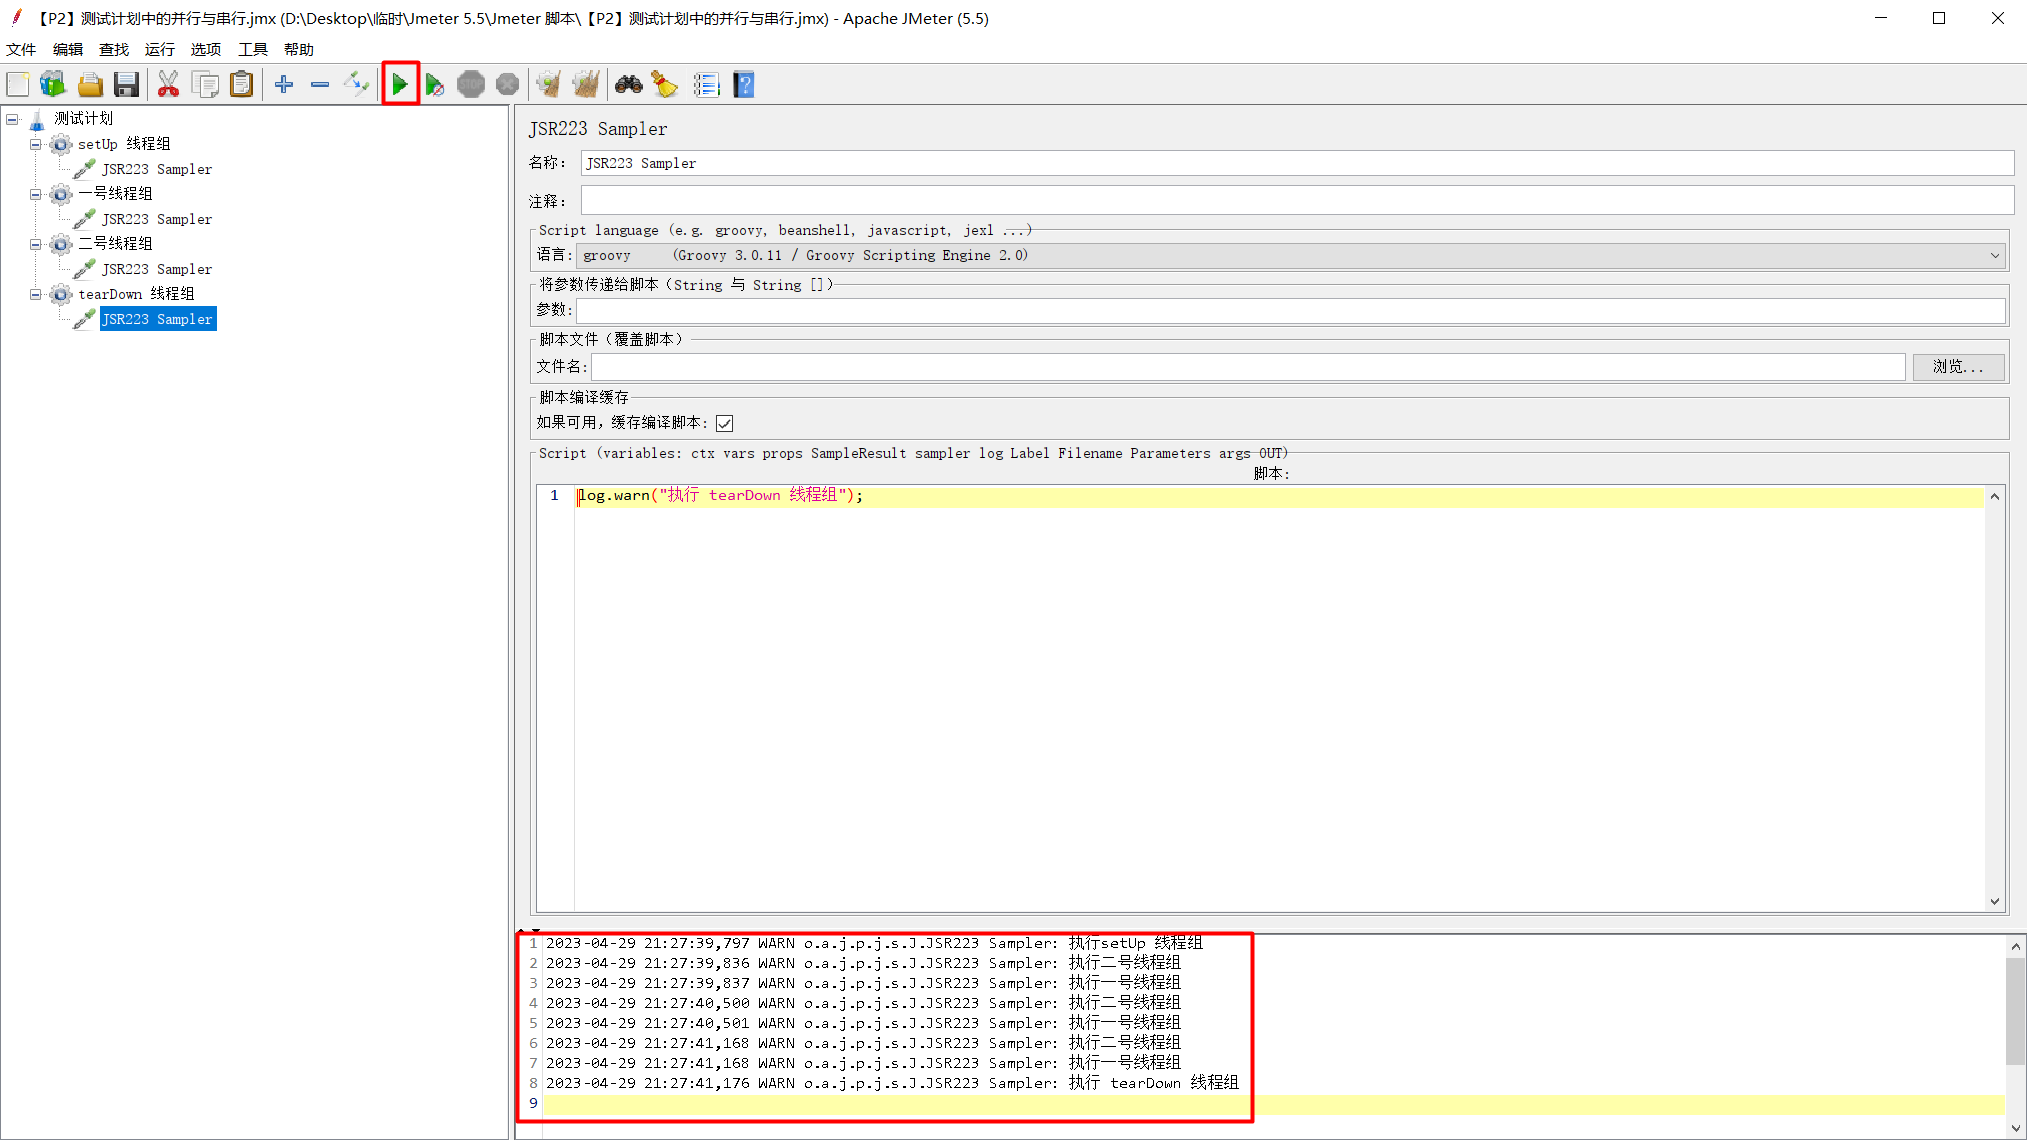Open the 编辑 menu
The height and width of the screenshot is (1140, 2027).
[x=68, y=49]
